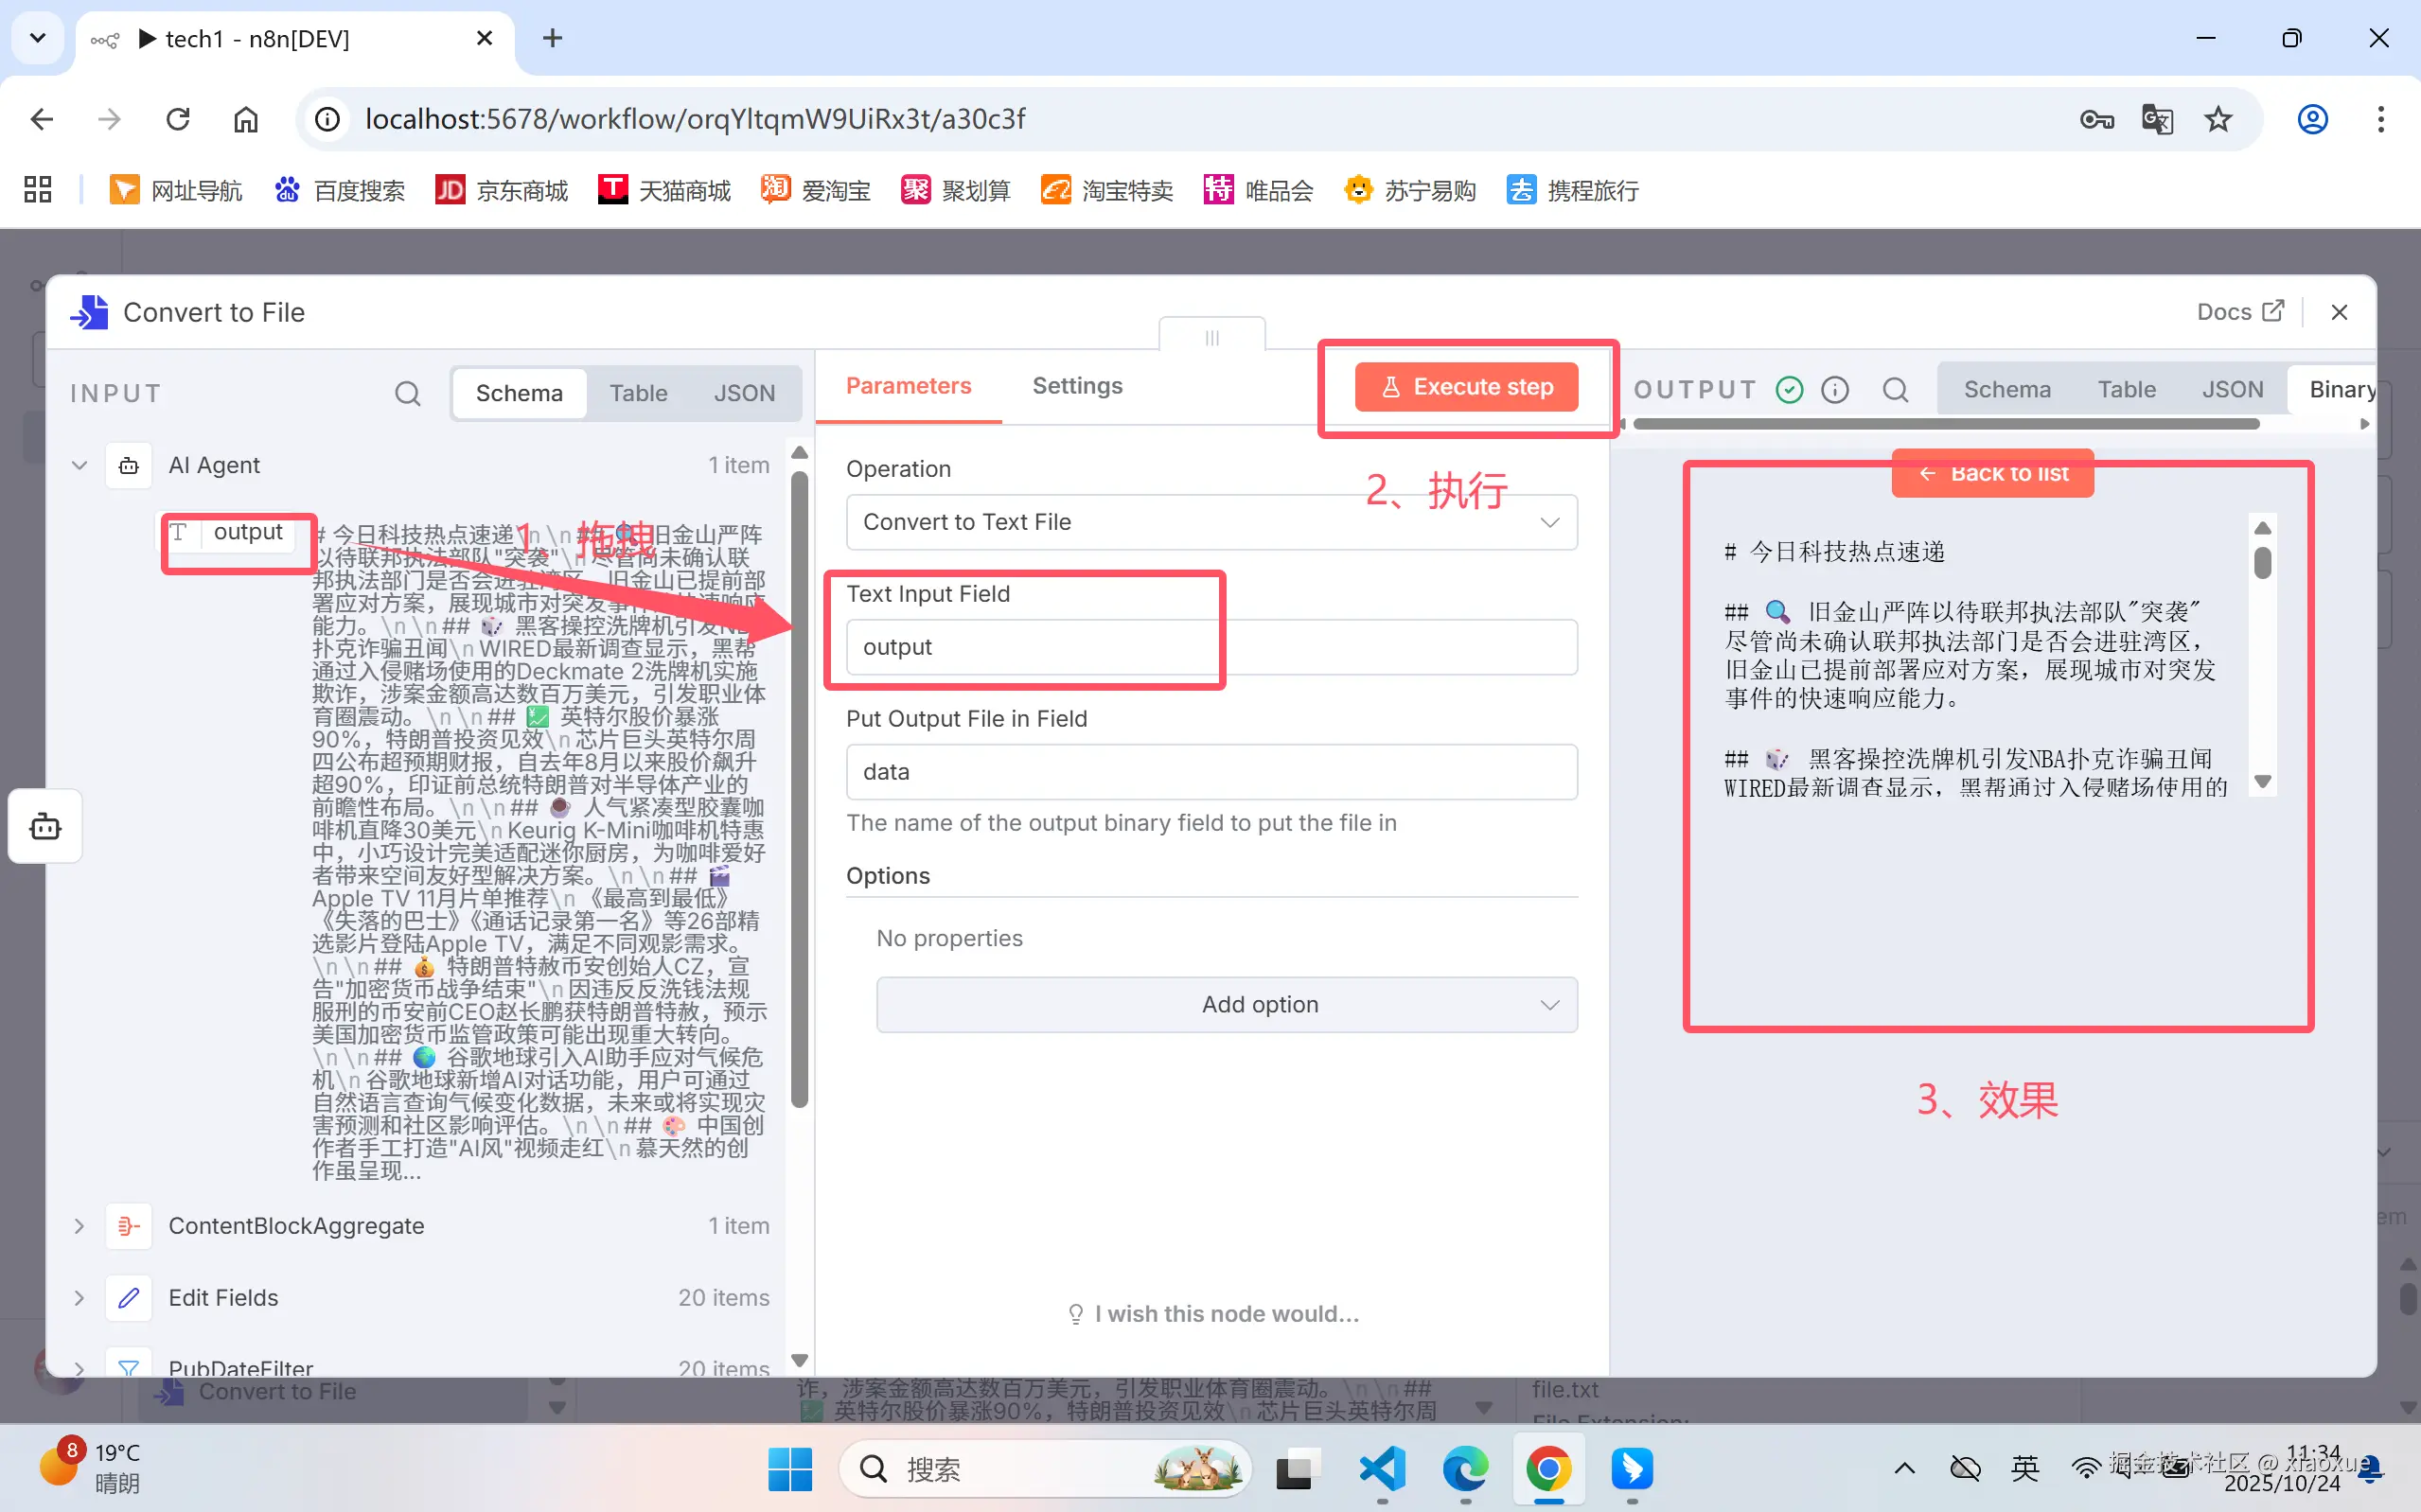Viewport: 2421px width, 1512px height.
Task: Click the robot icon on the left edge
Action: 44,826
